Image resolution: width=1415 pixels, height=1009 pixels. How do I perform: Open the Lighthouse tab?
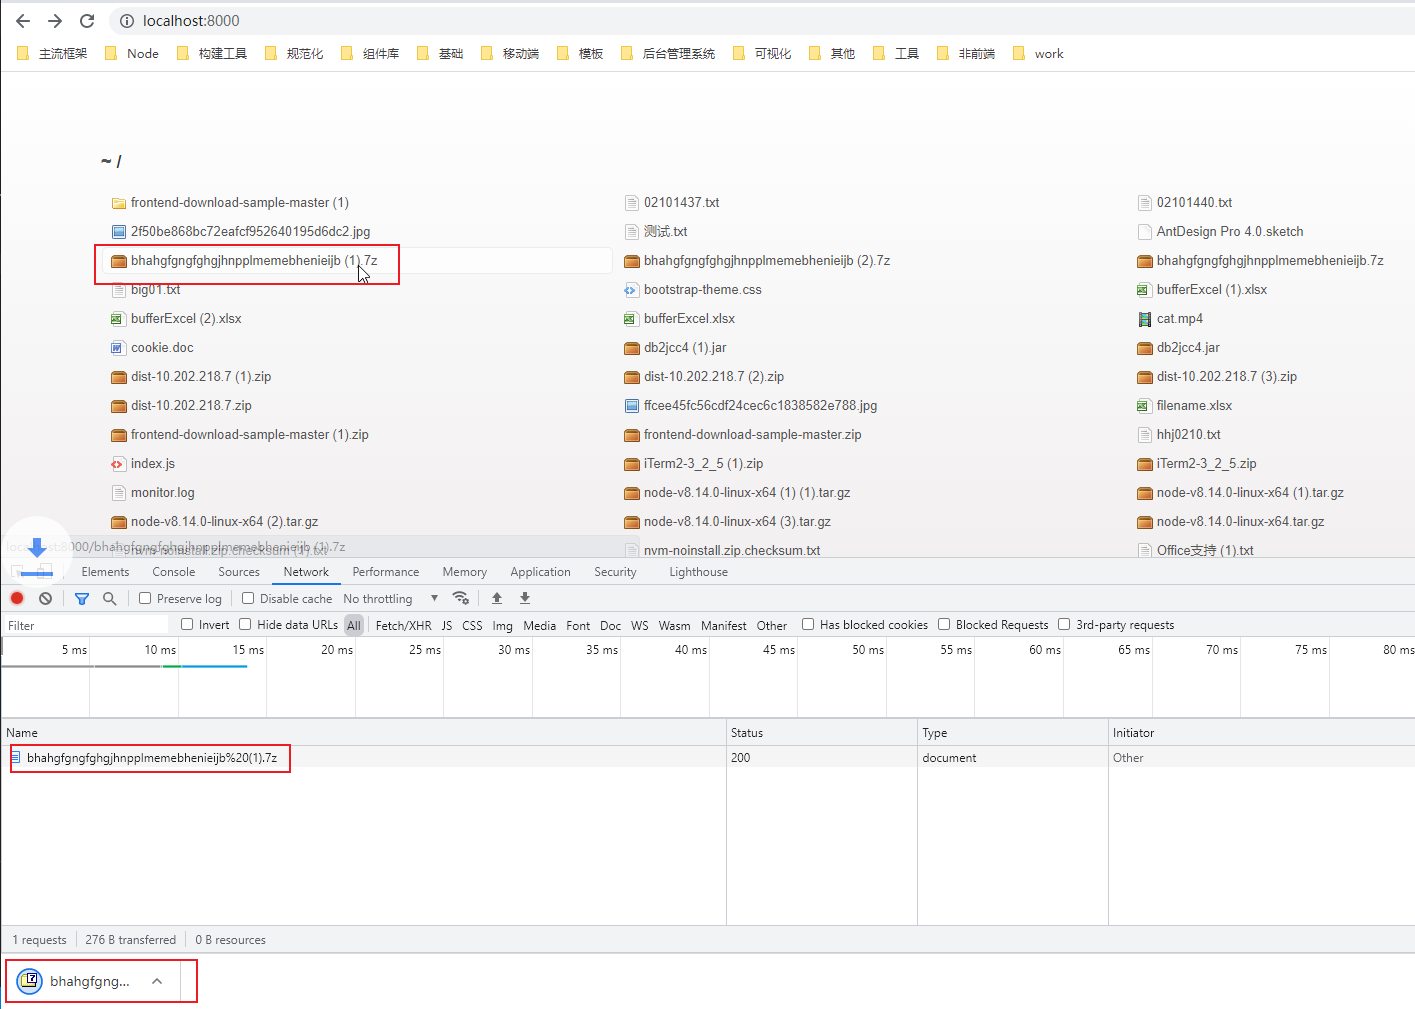pyautogui.click(x=699, y=572)
